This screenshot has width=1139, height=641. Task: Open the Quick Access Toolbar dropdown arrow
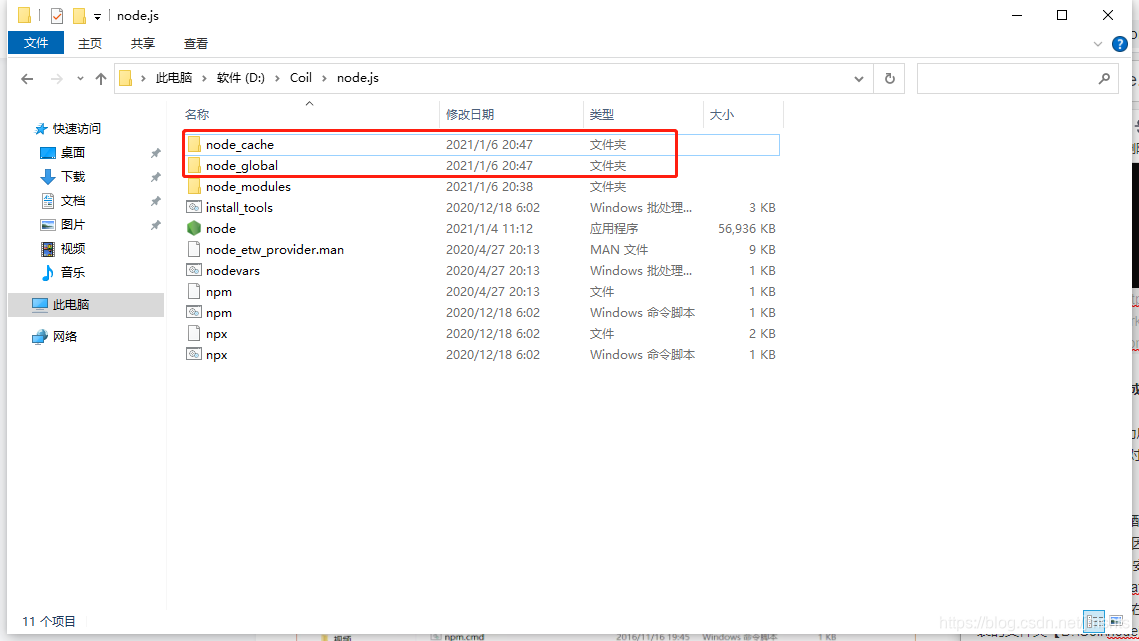(97, 16)
